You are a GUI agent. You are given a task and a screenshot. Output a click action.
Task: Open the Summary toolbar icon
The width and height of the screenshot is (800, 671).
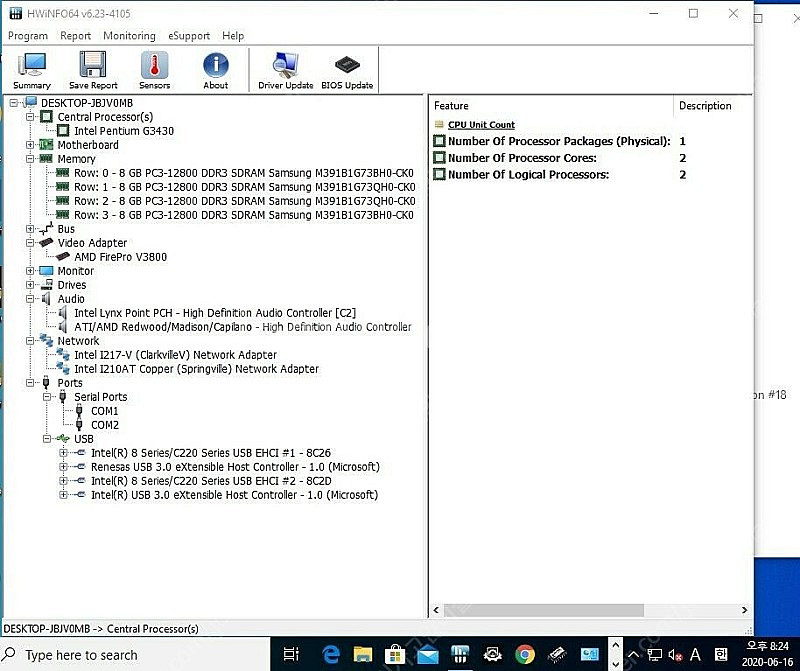32,70
